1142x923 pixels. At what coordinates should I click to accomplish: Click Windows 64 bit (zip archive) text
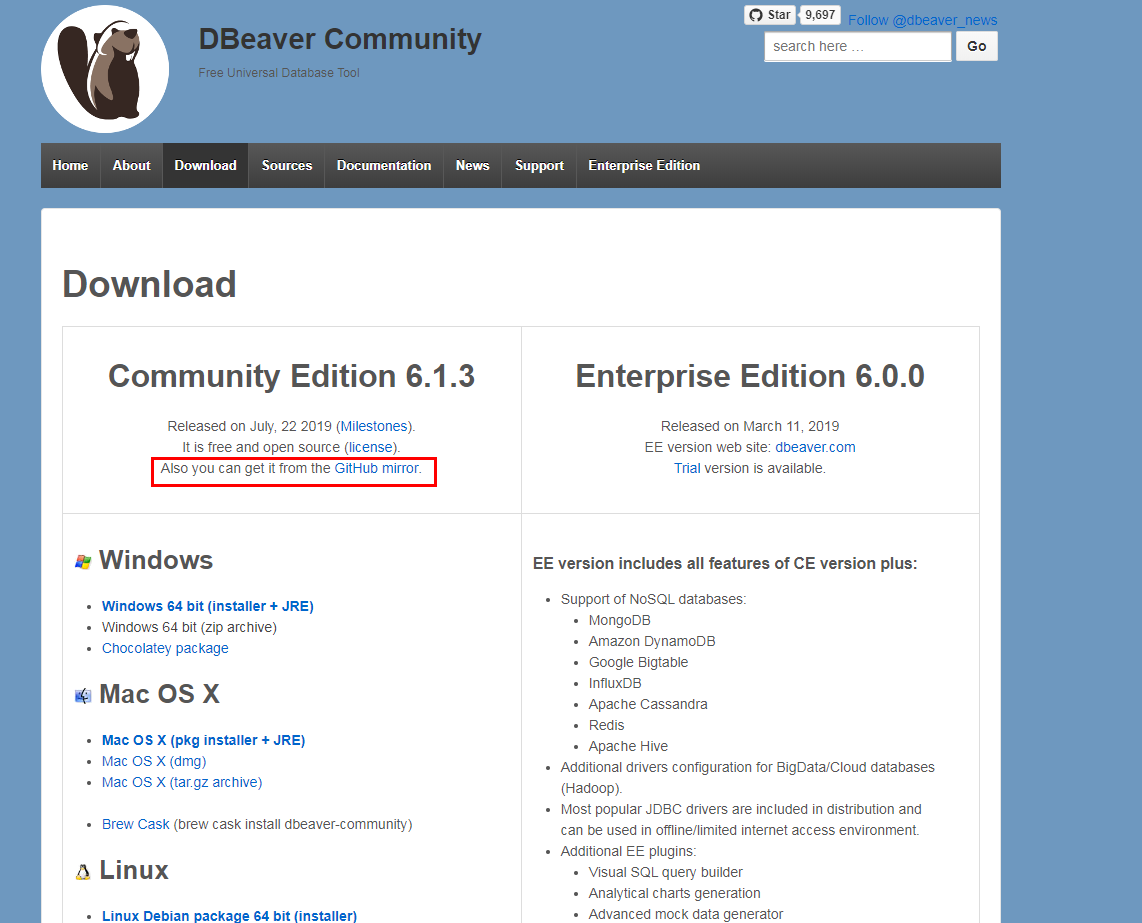[189, 627]
